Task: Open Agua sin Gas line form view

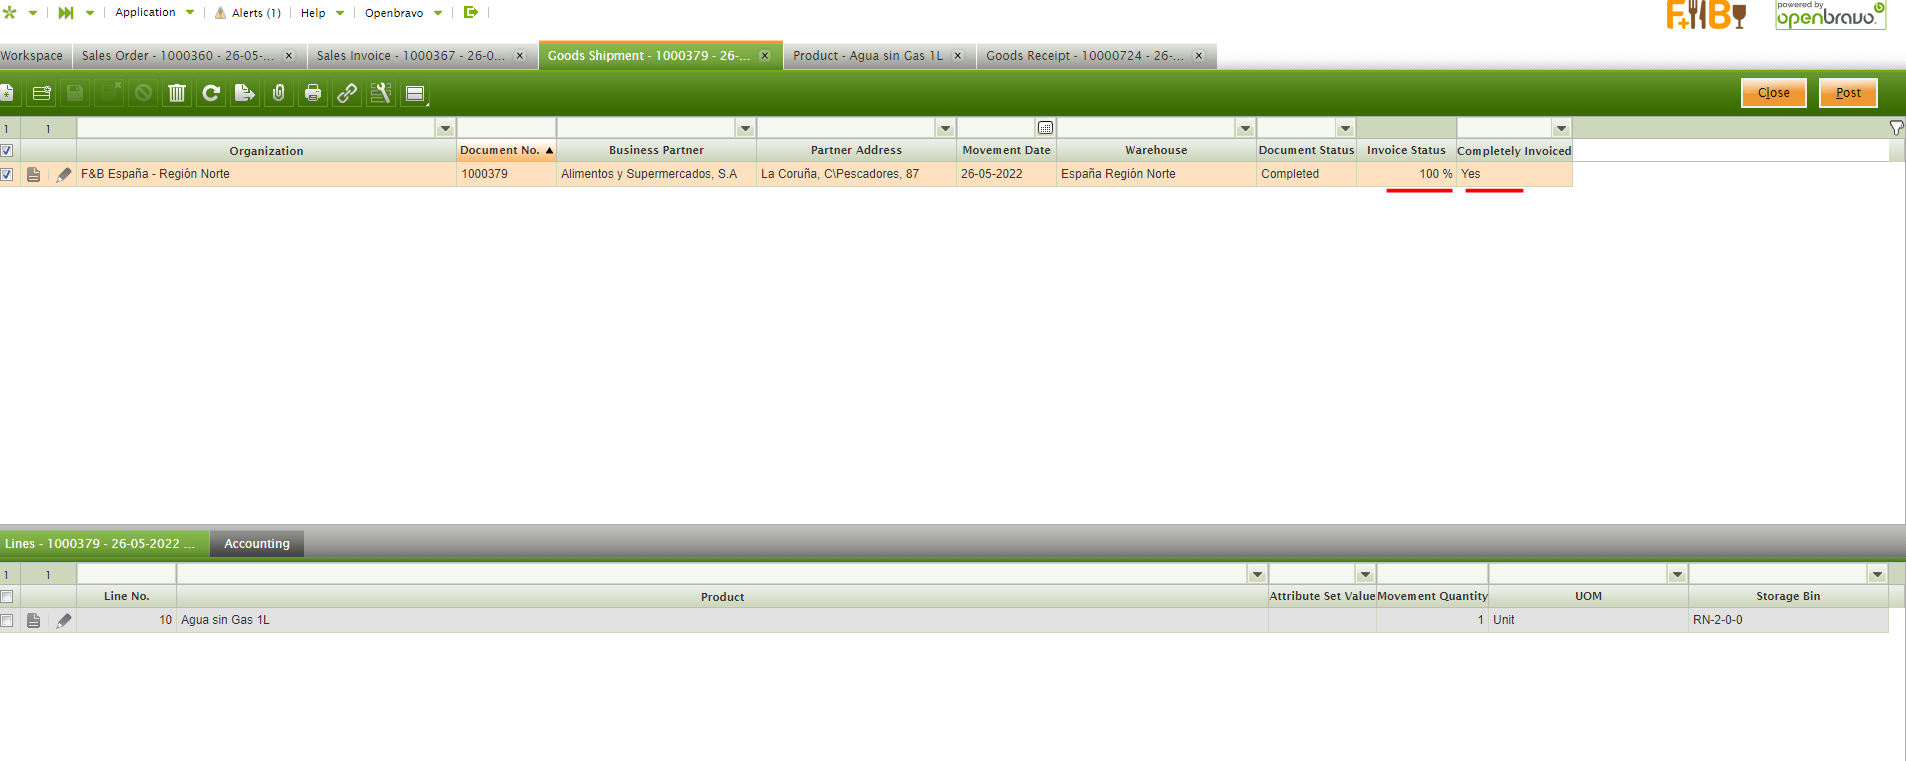Action: point(33,620)
